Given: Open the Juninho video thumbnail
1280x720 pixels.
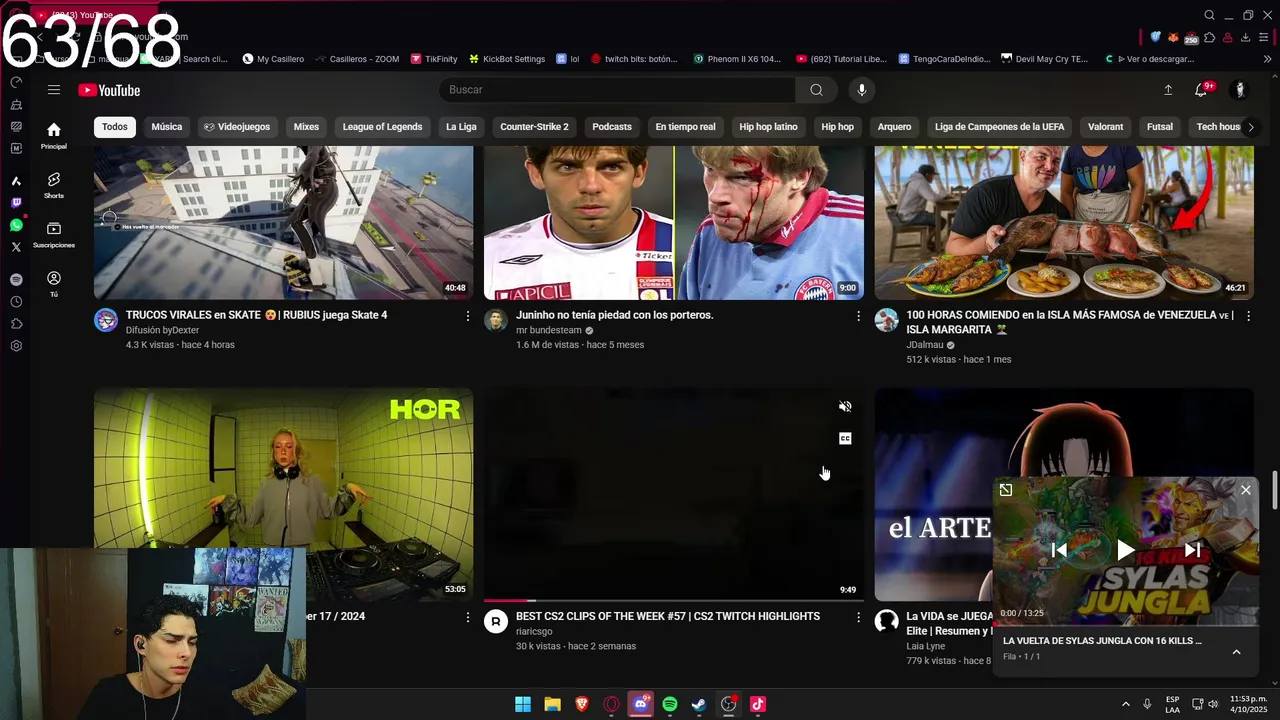Looking at the screenshot, I should (x=674, y=222).
